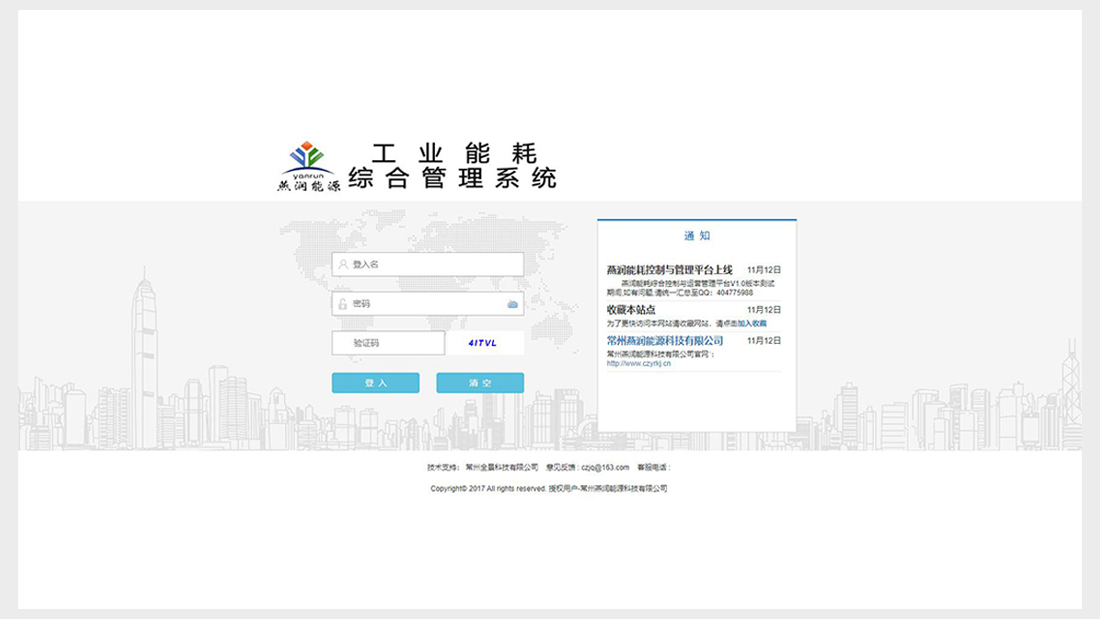The width and height of the screenshot is (1100, 619).
Task: Click 常州全晟科技有限公司 in the footer
Action: point(502,467)
